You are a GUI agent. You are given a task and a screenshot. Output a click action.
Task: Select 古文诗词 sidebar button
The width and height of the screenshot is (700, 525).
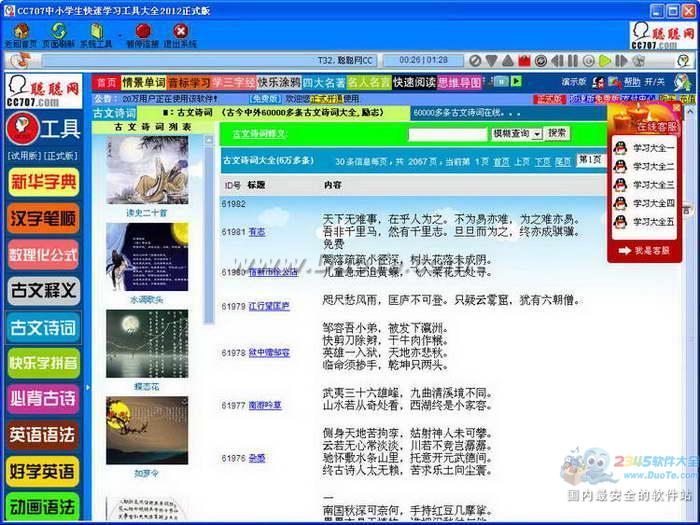44,327
